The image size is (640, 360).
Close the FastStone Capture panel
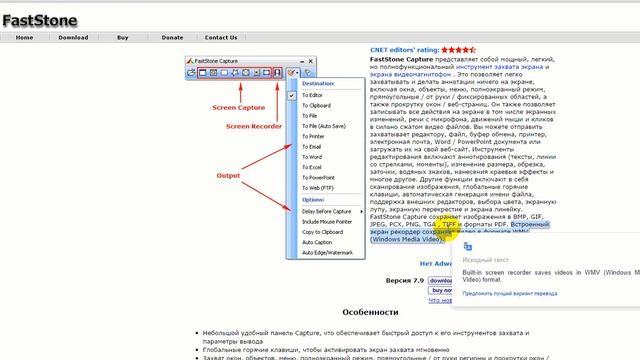311,61
